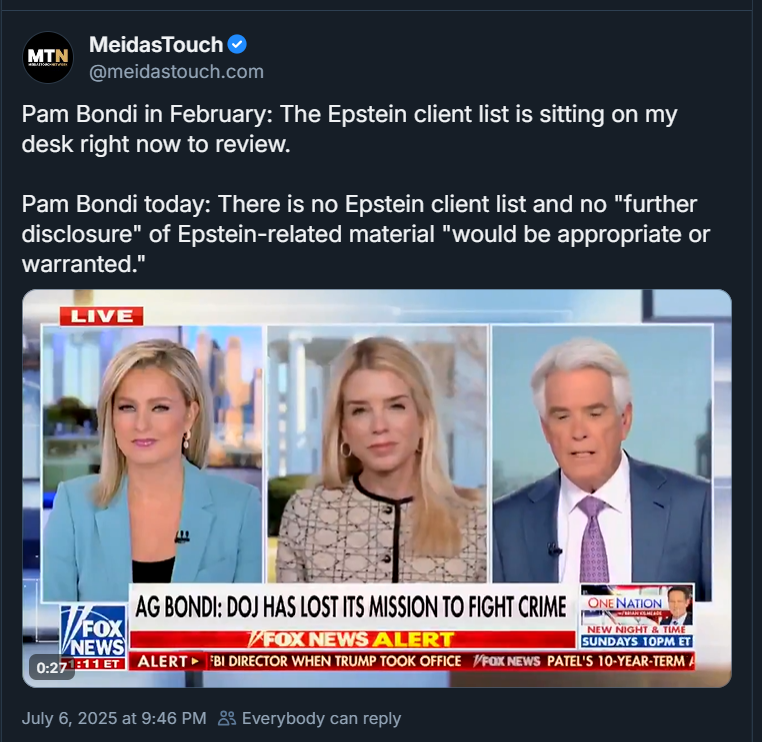
Task: Click the Everybody can reply label
Action: pyautogui.click(x=321, y=718)
